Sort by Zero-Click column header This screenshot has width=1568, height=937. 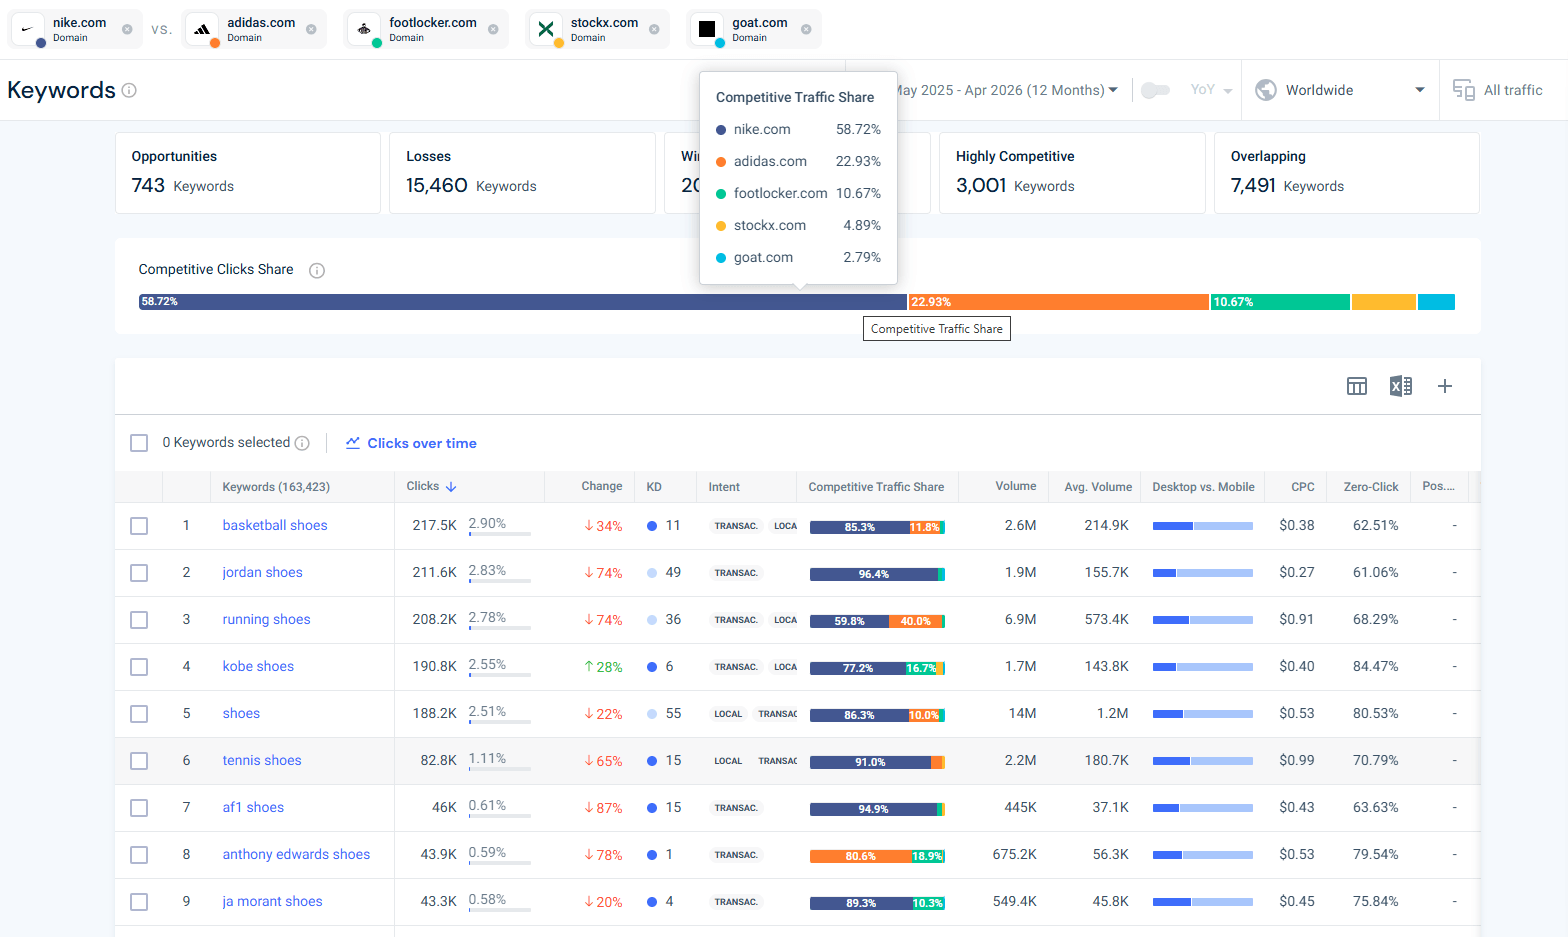pos(1371,487)
